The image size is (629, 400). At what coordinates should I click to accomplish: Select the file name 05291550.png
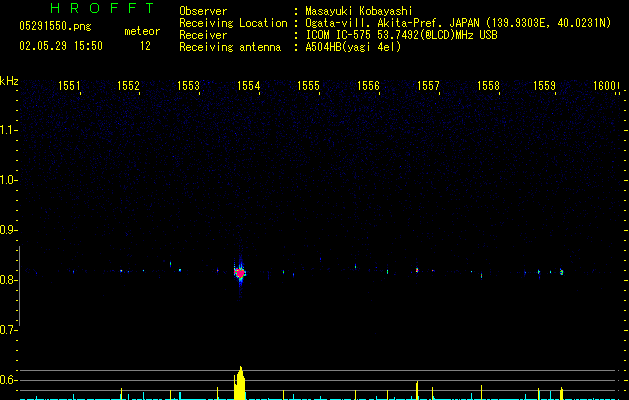click(55, 26)
